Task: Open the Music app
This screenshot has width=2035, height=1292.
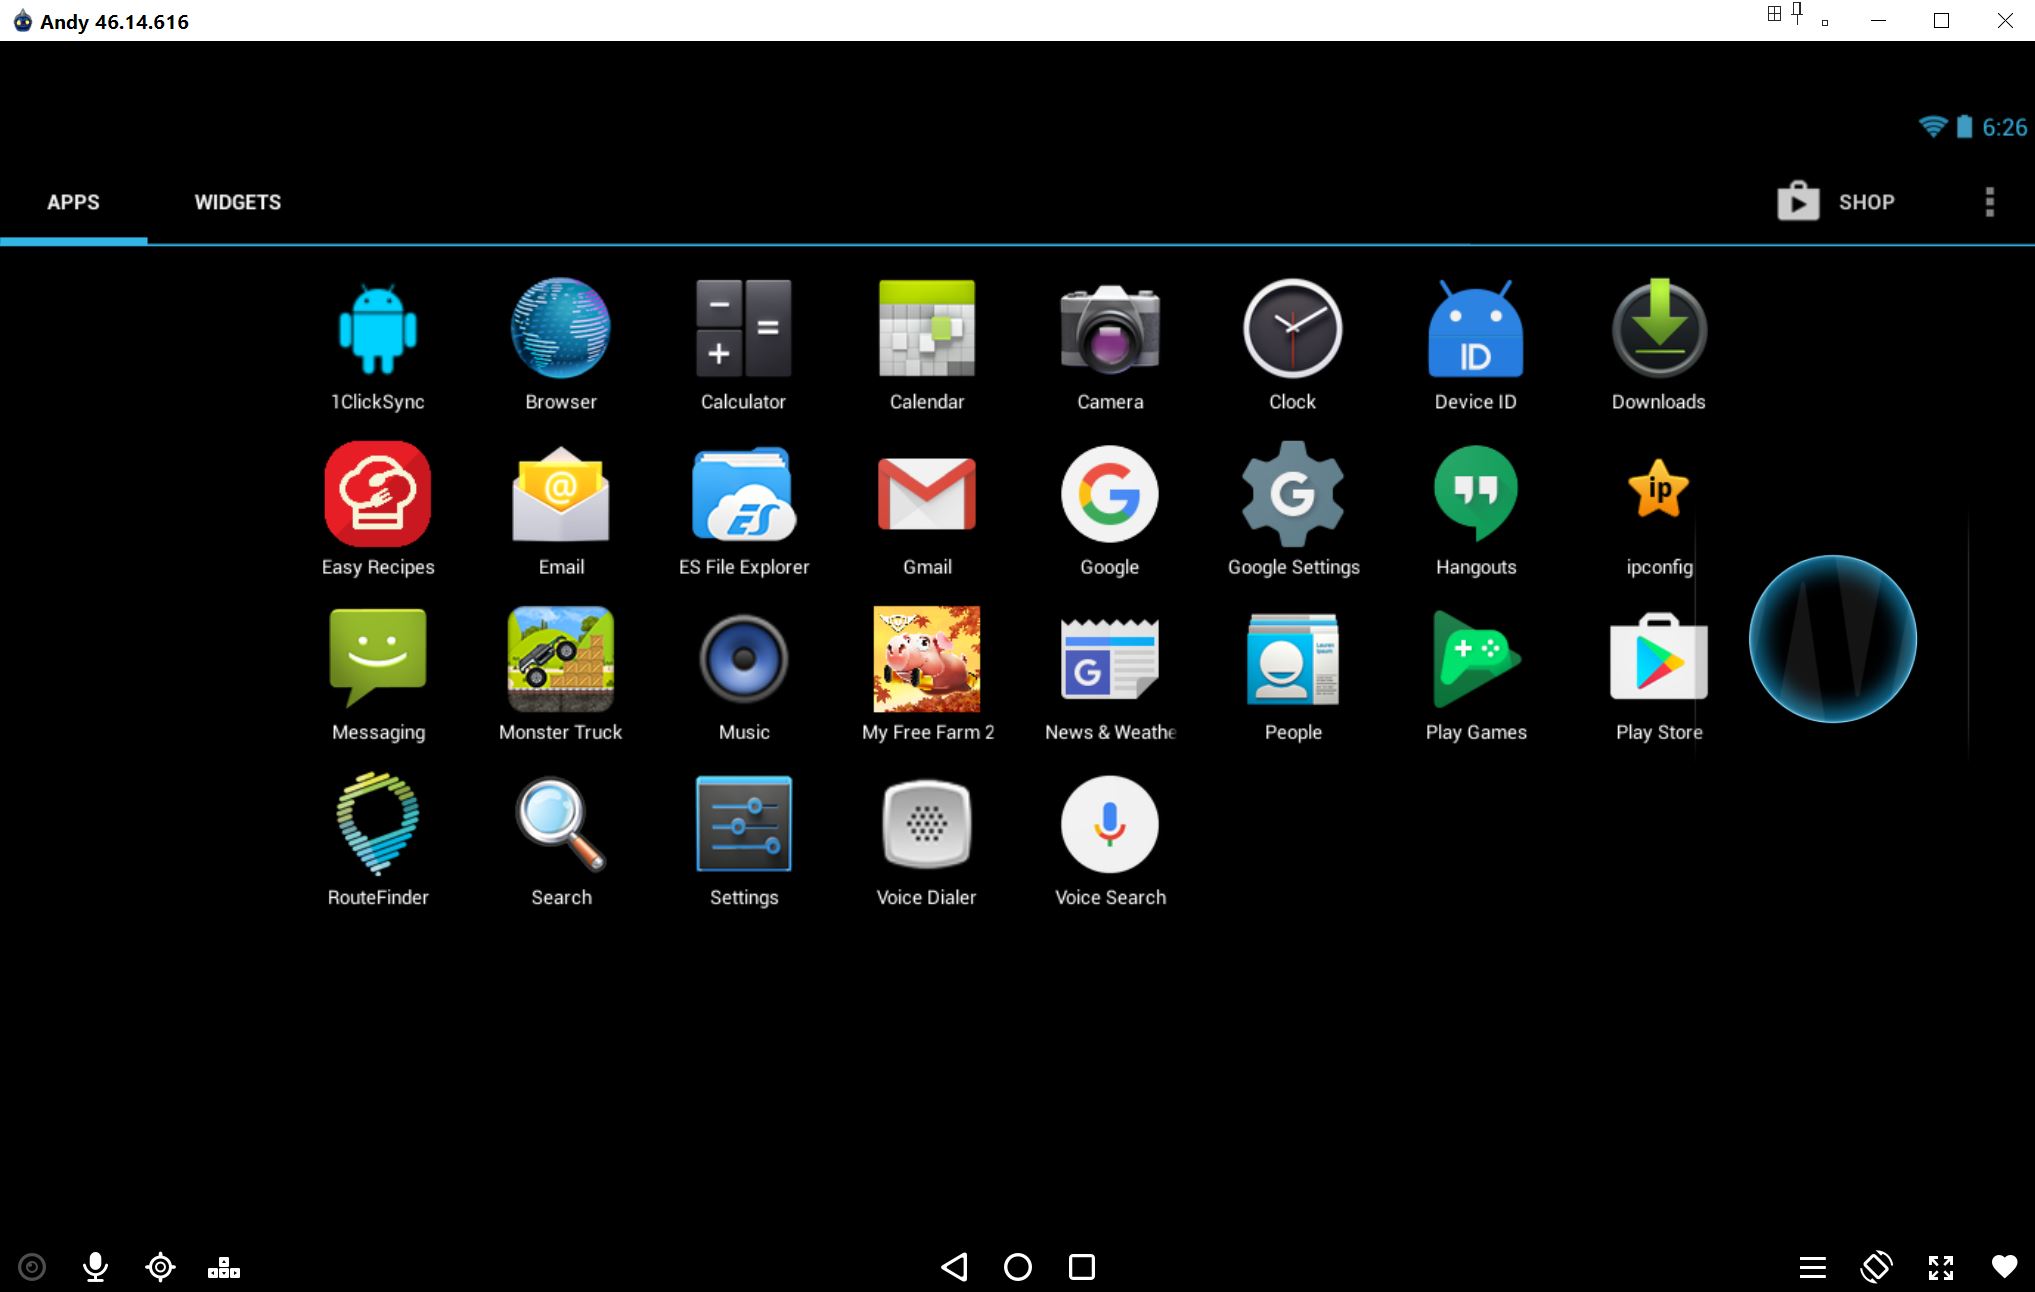Action: (744, 675)
